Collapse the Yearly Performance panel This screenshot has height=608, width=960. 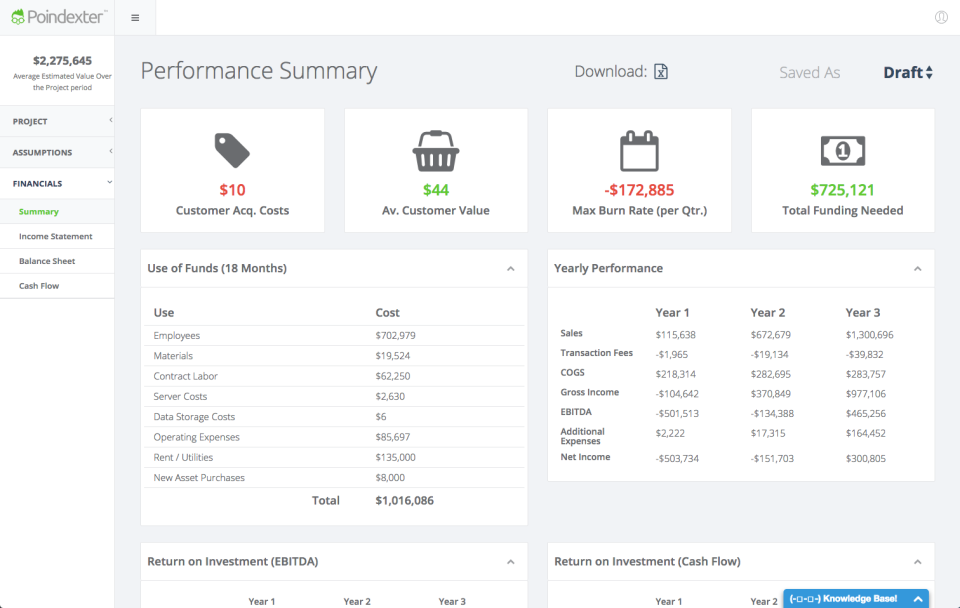click(x=917, y=268)
